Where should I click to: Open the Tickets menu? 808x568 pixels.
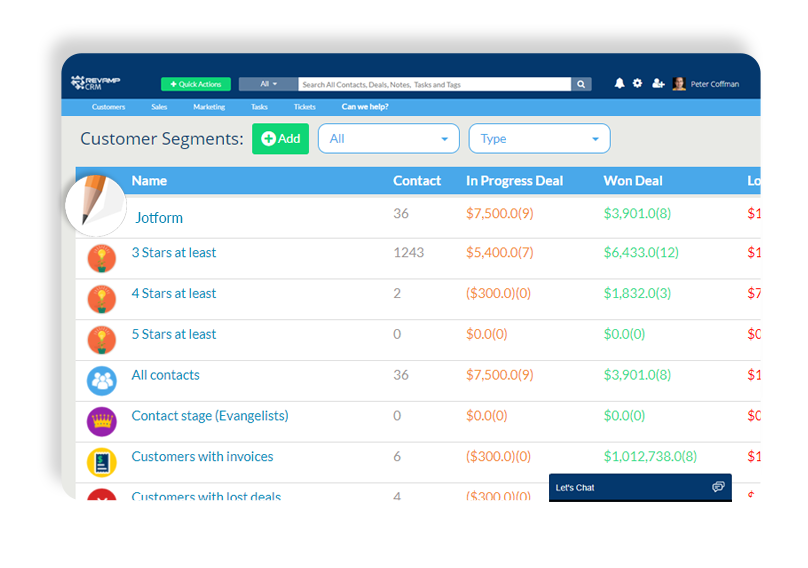click(305, 107)
